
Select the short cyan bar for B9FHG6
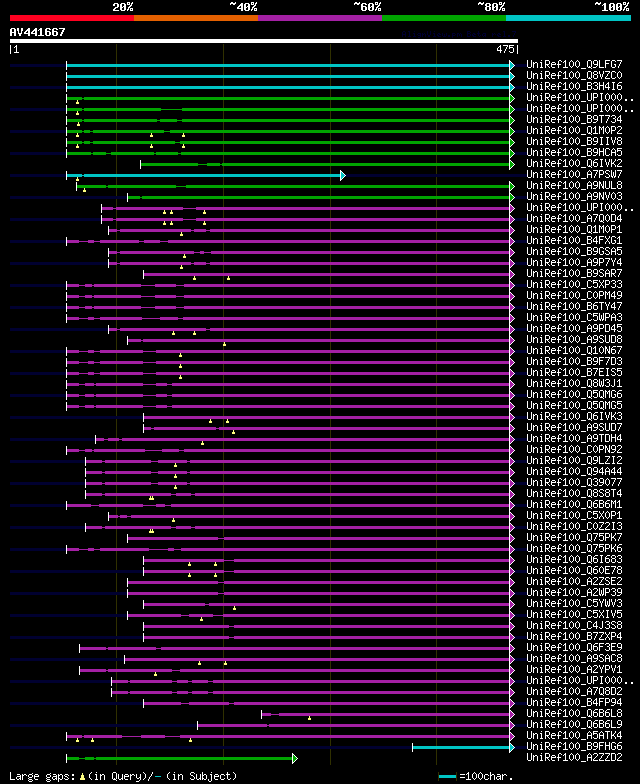[x=461, y=748]
